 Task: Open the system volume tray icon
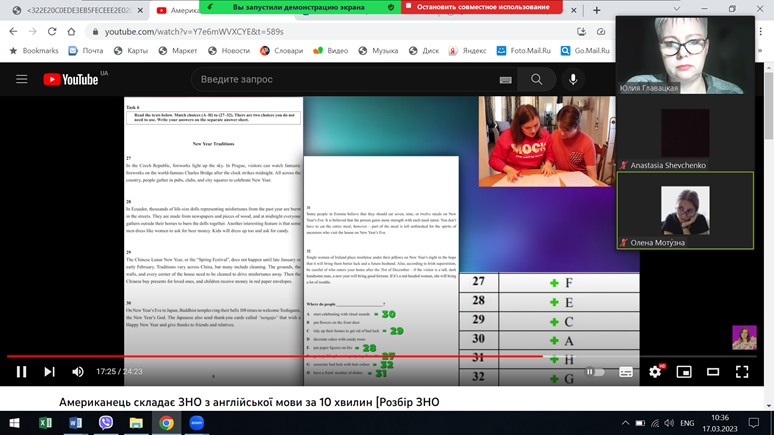point(669,423)
